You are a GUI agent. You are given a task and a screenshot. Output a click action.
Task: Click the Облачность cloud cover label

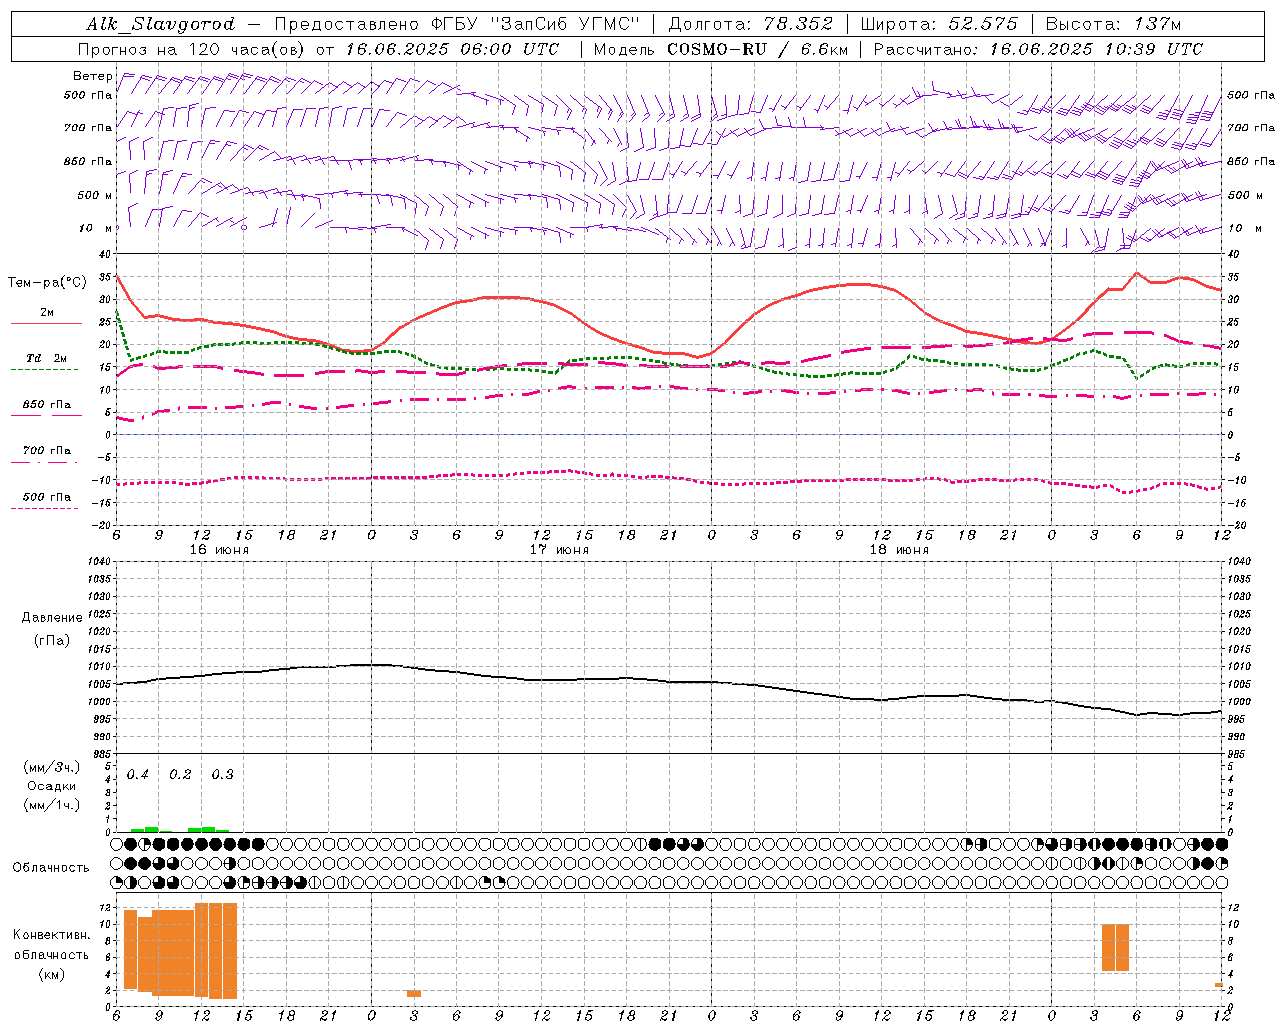coord(51,868)
